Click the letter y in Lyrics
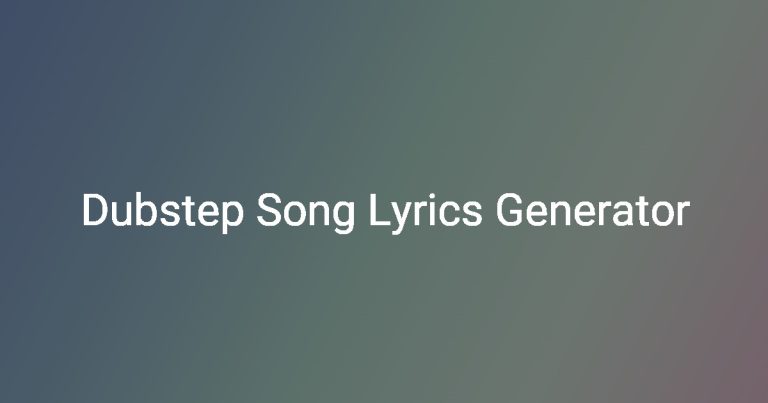The height and width of the screenshot is (403, 768). (403, 218)
